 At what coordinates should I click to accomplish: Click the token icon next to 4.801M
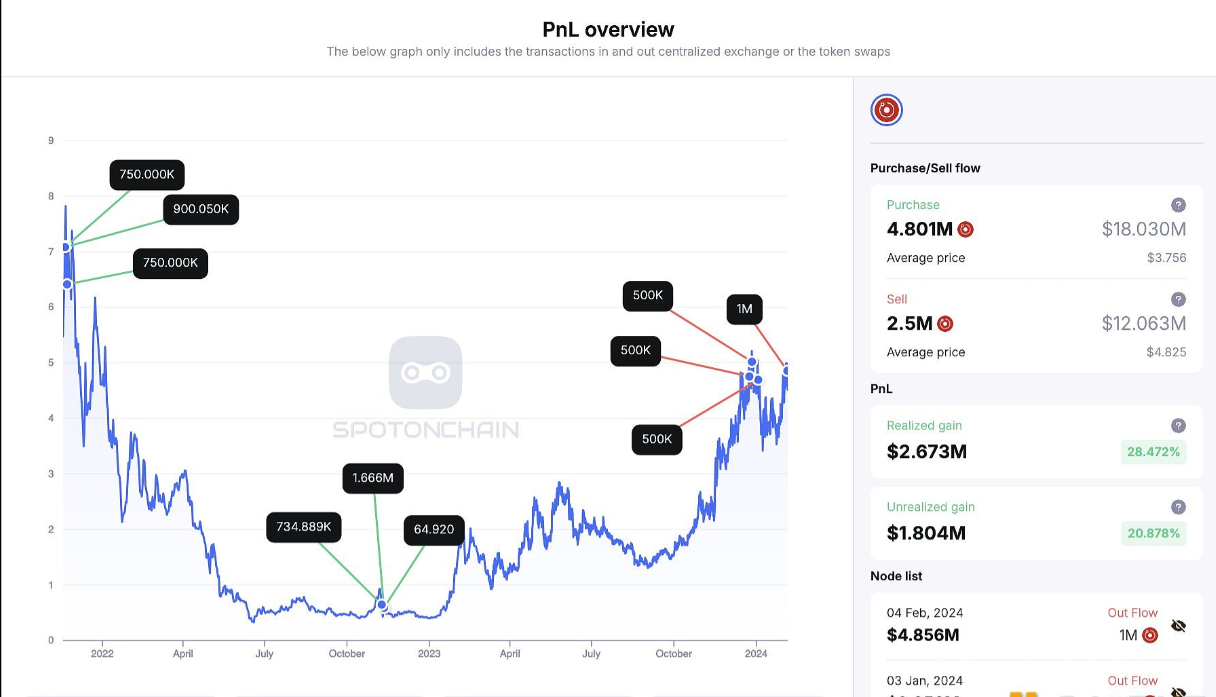coord(965,229)
